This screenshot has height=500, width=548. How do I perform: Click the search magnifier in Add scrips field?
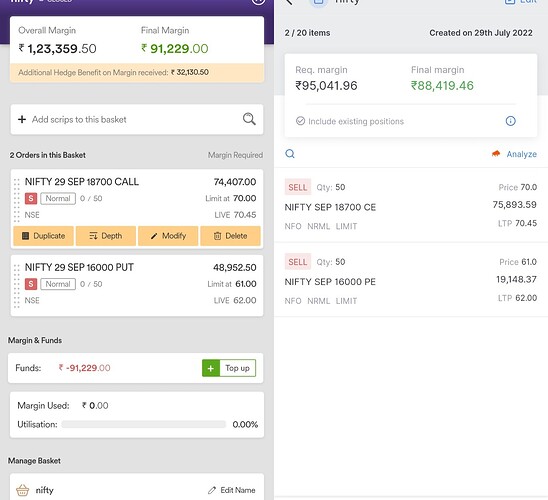click(x=249, y=119)
